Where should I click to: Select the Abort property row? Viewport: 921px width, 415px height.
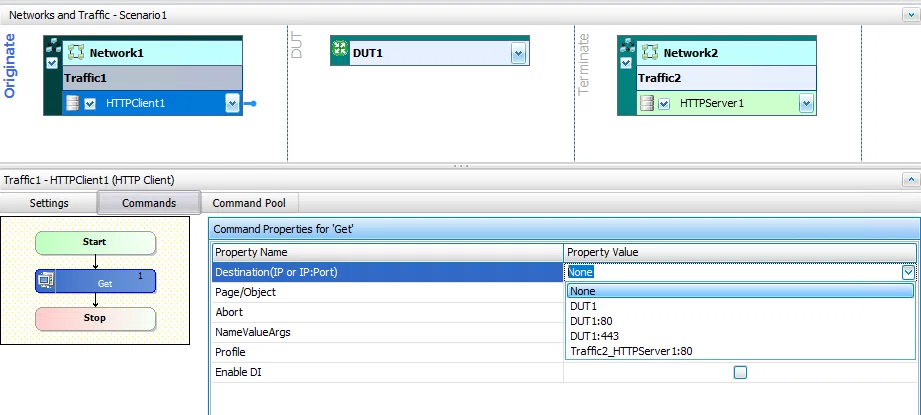click(x=388, y=312)
